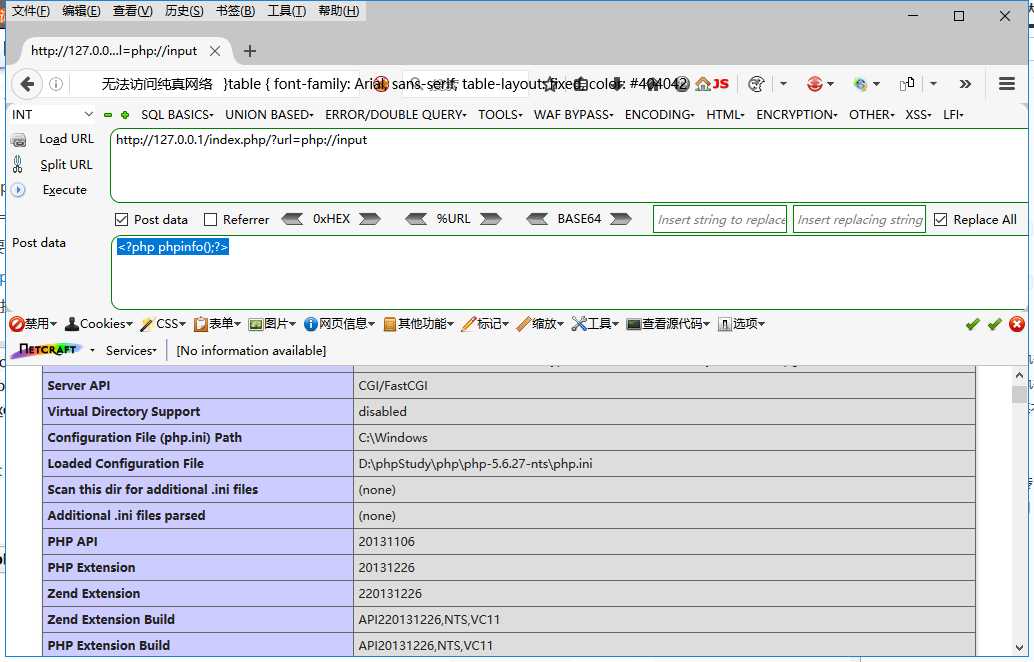Click the Zend Extension Build row label
The image size is (1034, 662).
click(111, 620)
